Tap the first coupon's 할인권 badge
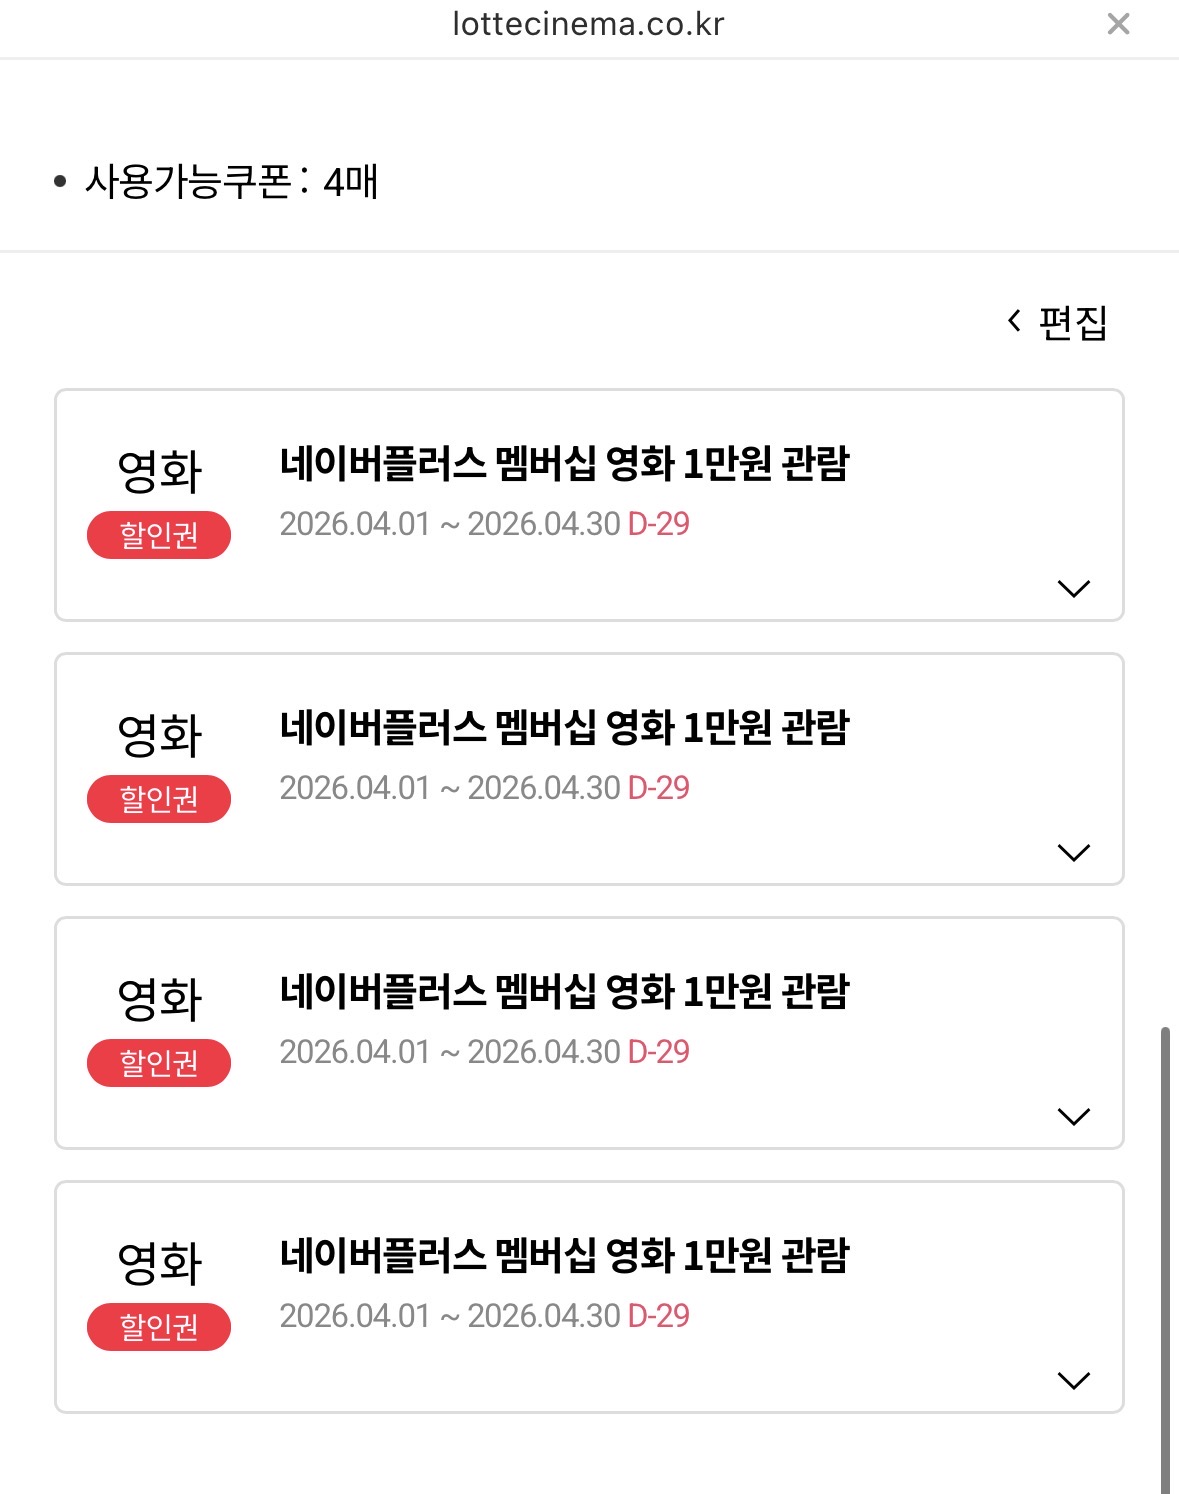The image size is (1179, 1494). point(159,535)
